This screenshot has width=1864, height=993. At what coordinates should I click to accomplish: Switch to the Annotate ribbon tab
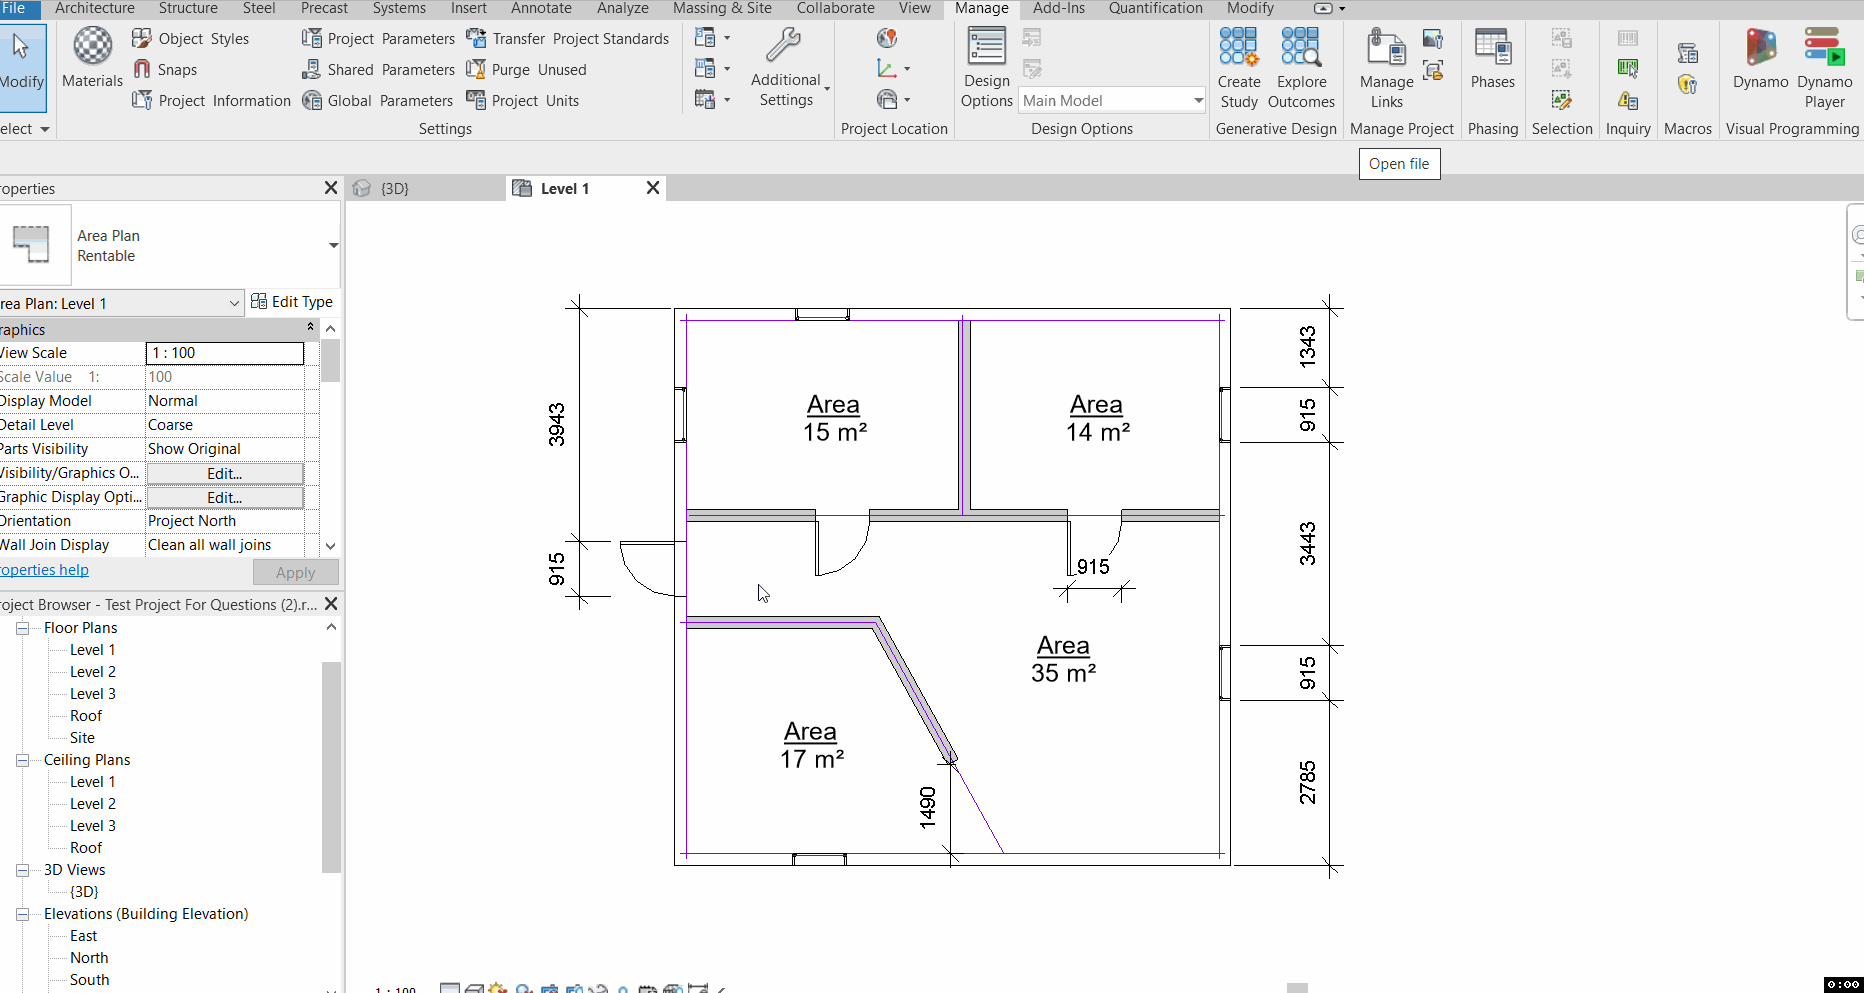541,8
